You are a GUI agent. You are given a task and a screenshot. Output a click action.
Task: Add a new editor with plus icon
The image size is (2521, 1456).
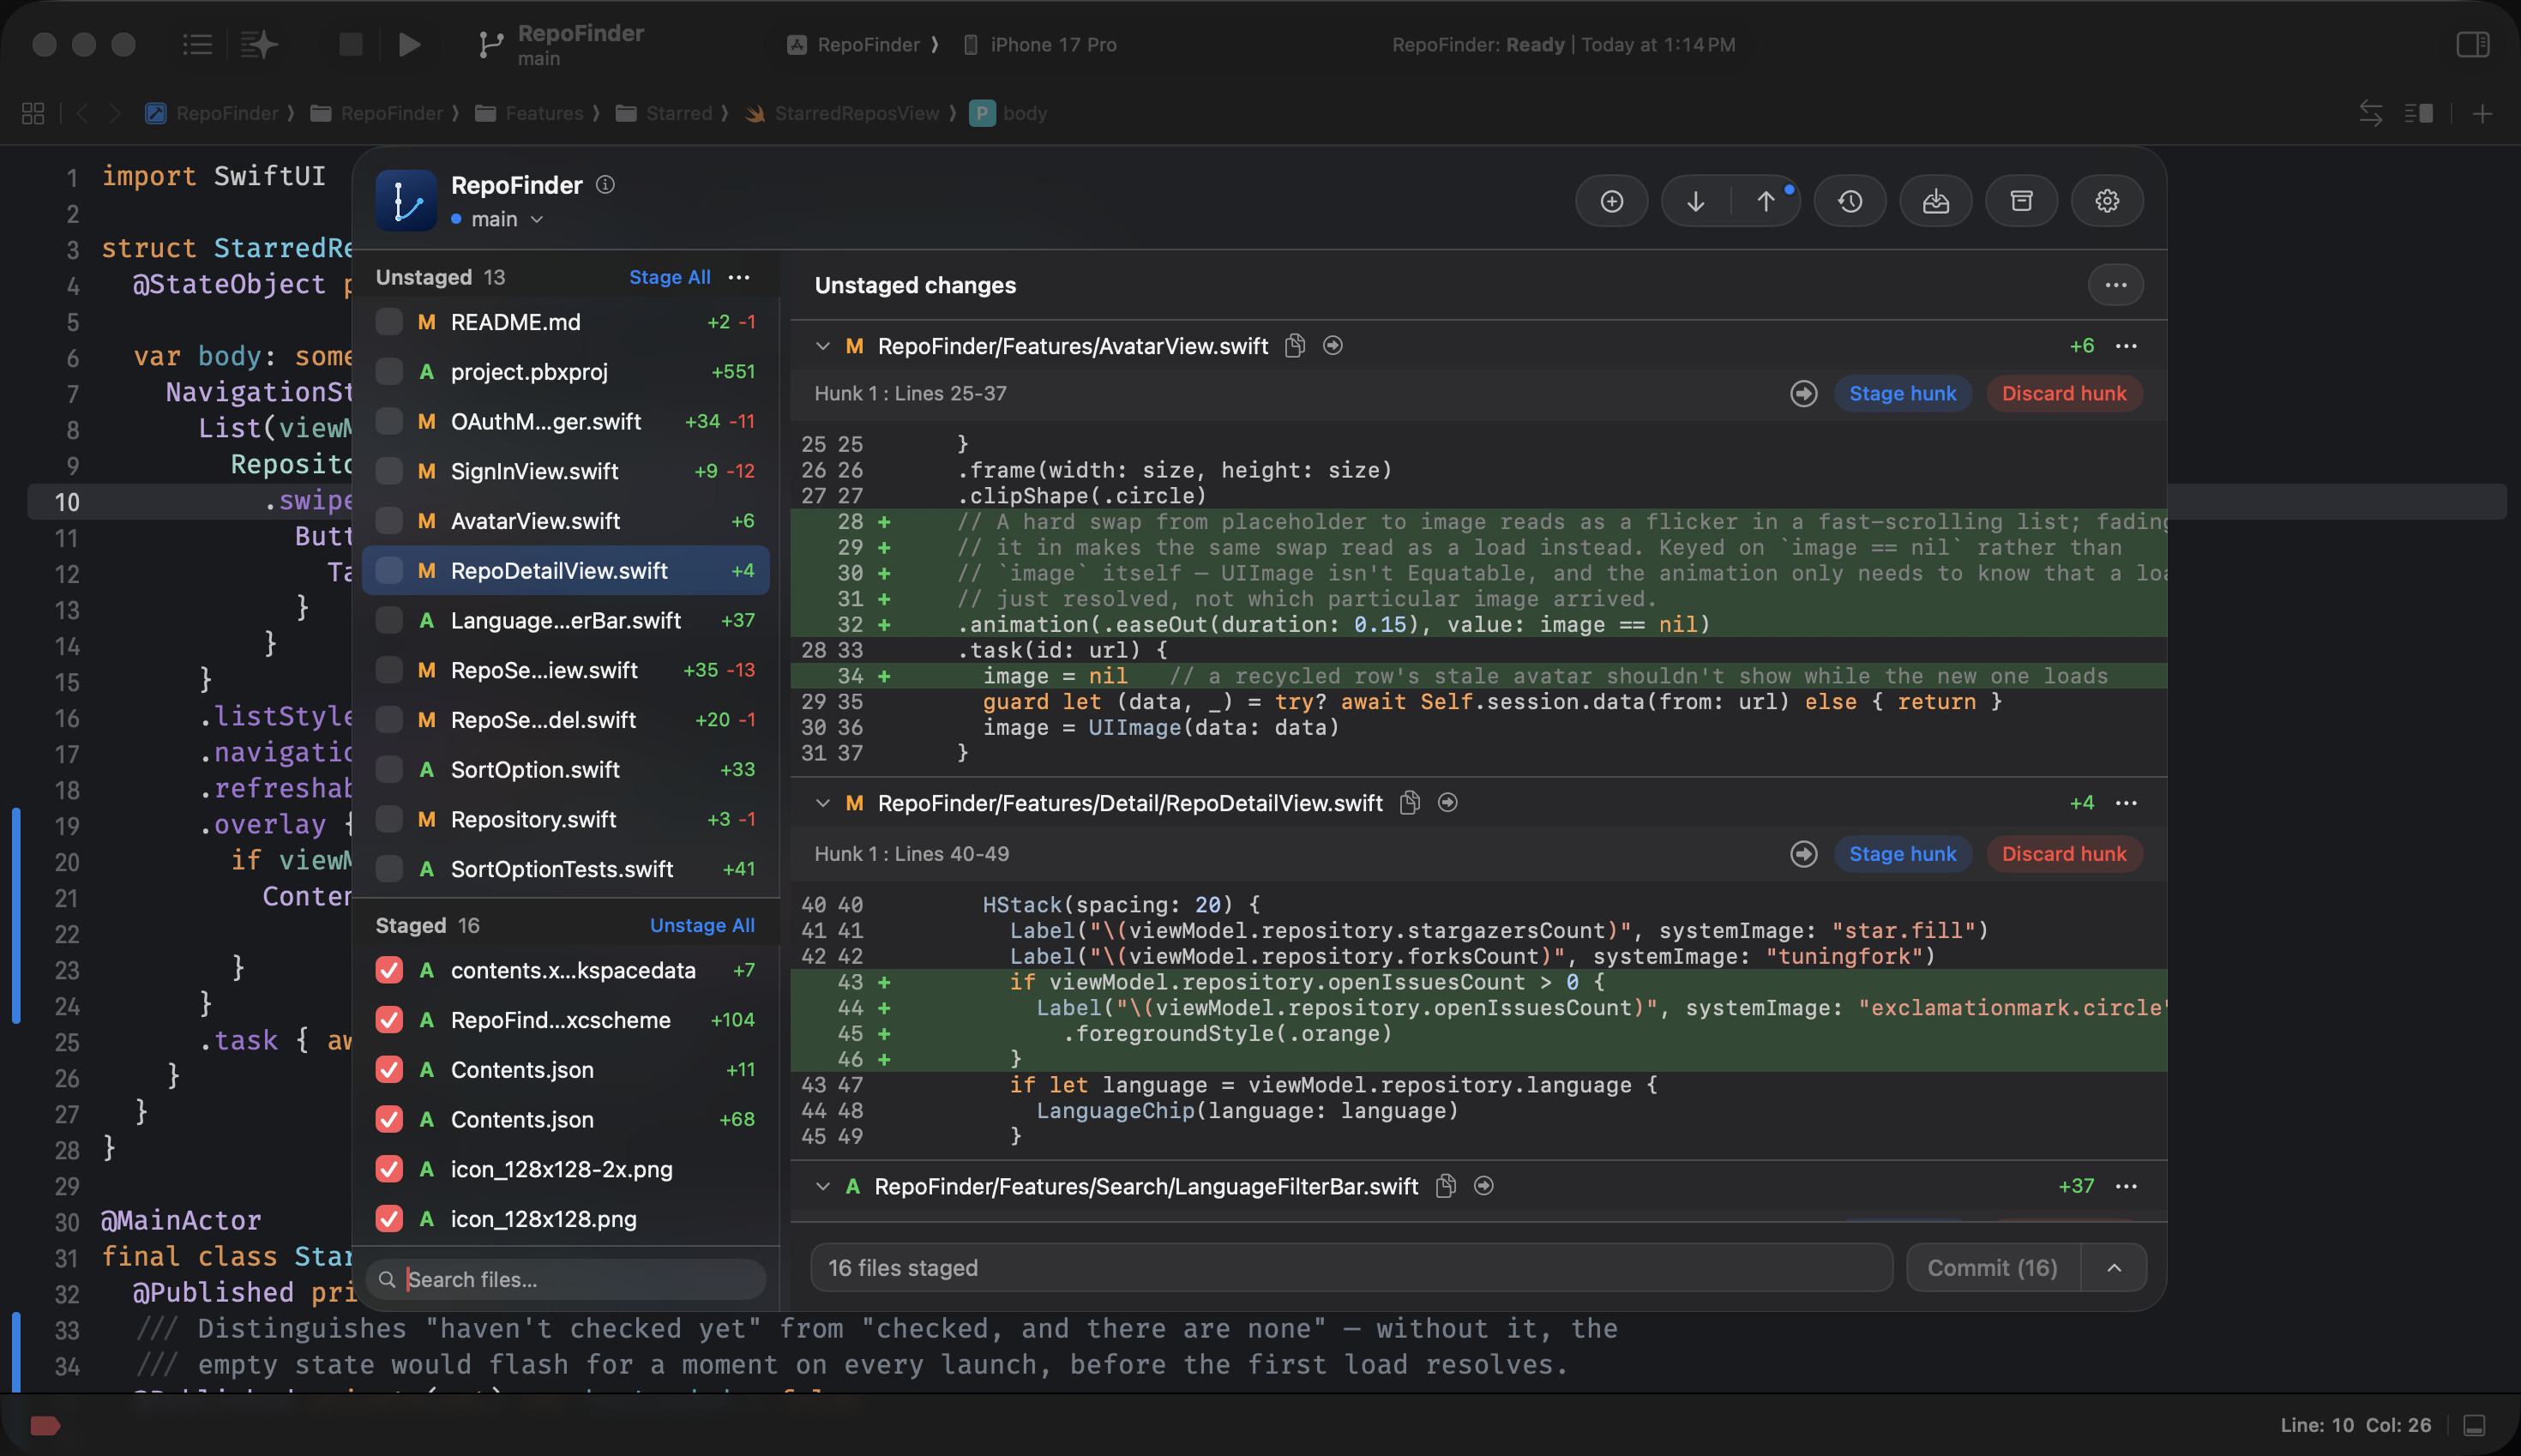click(x=2482, y=113)
